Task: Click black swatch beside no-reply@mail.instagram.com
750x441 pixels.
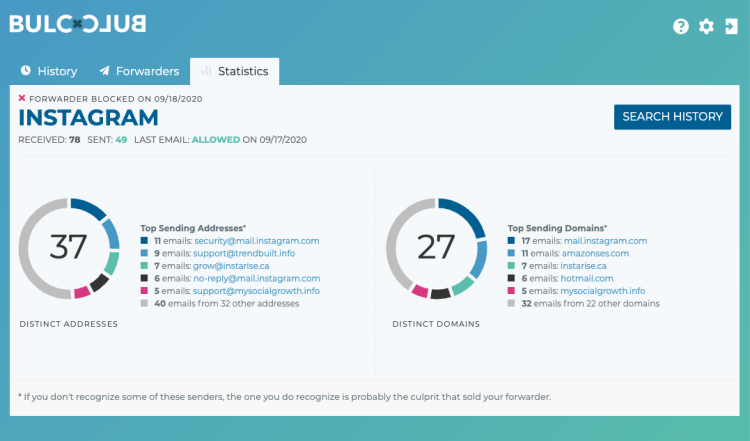Action: pos(144,278)
